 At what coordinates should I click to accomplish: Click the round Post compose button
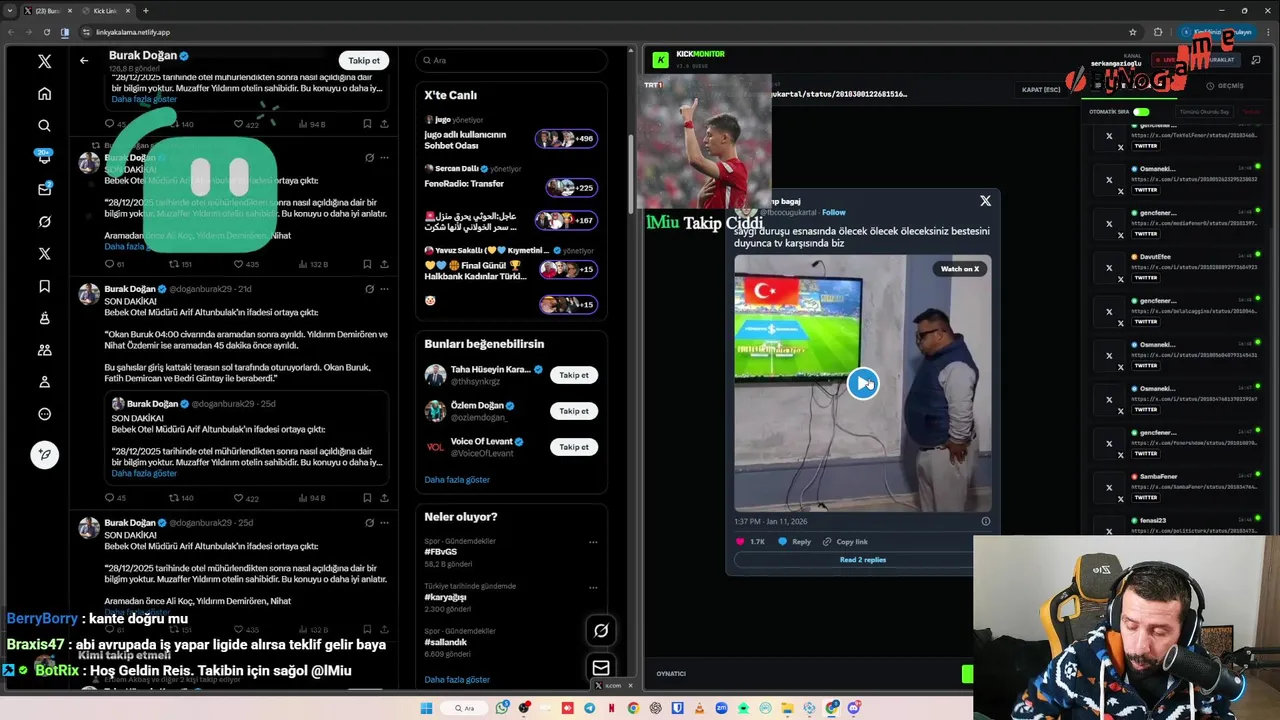(44, 454)
